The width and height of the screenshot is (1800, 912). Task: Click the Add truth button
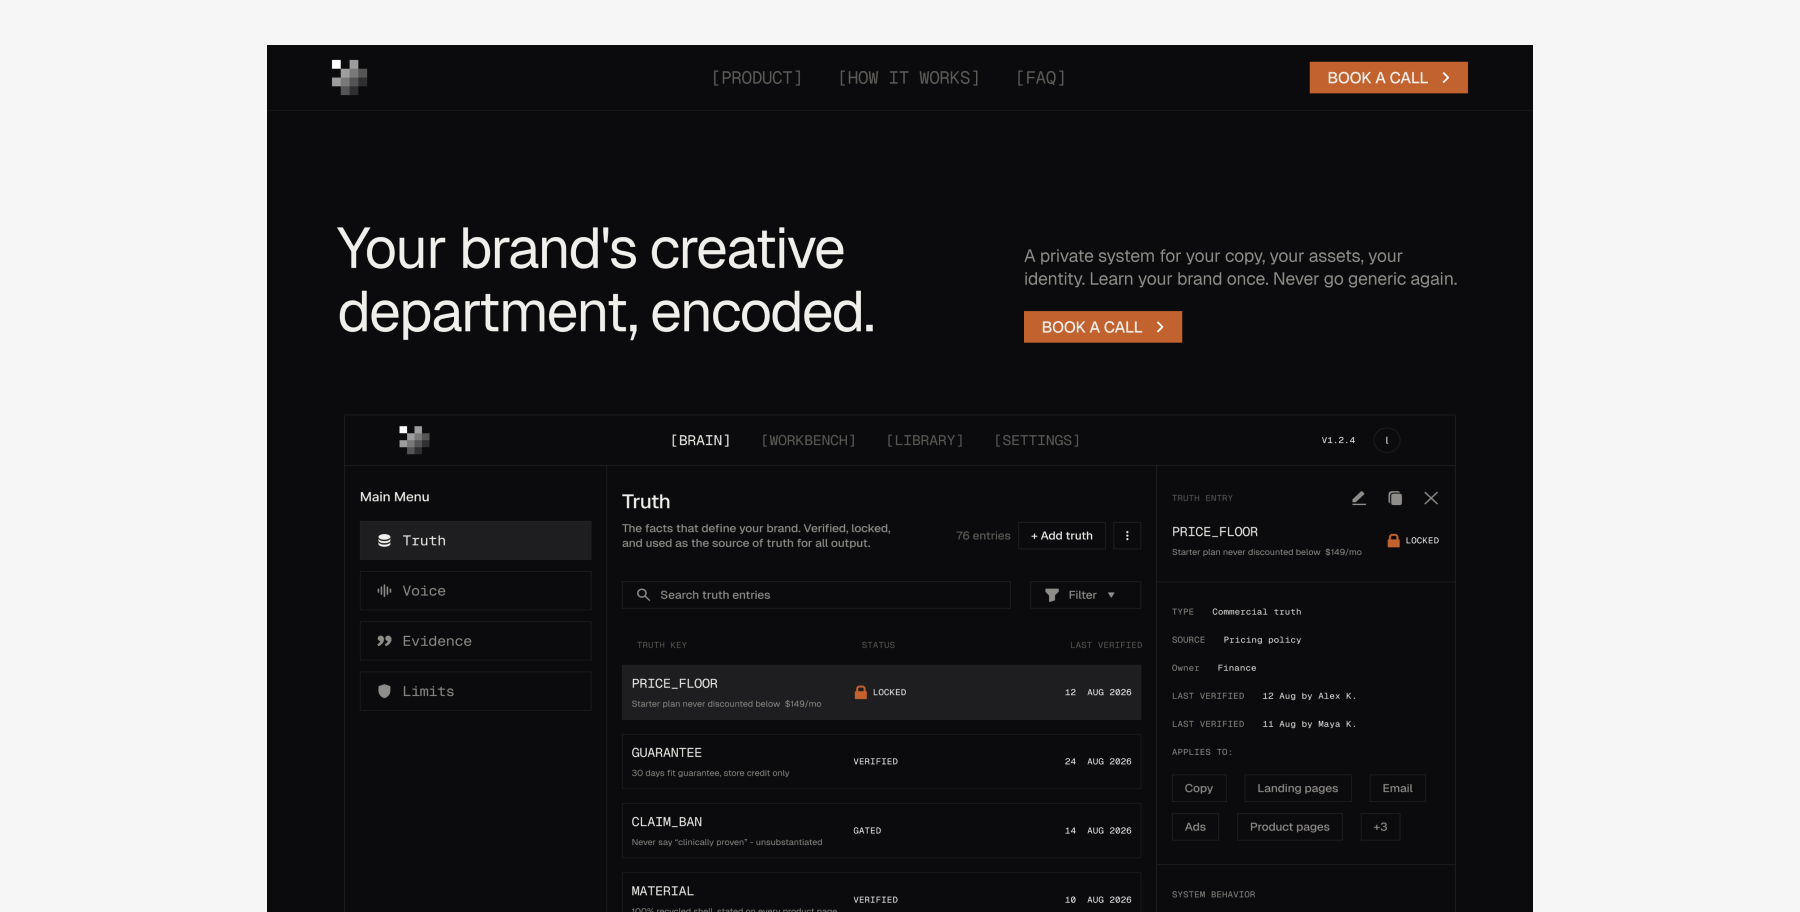[x=1062, y=536]
